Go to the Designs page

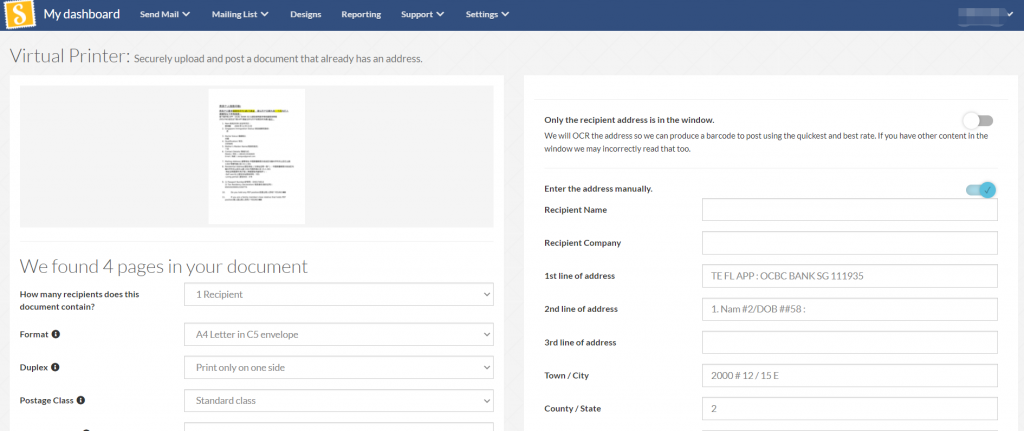pyautogui.click(x=306, y=14)
